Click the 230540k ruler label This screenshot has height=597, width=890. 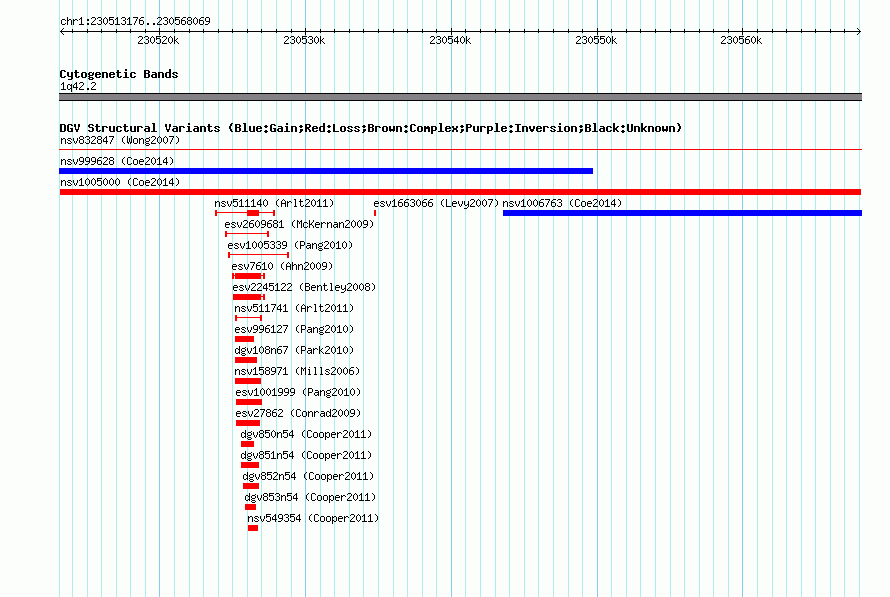tap(450, 40)
